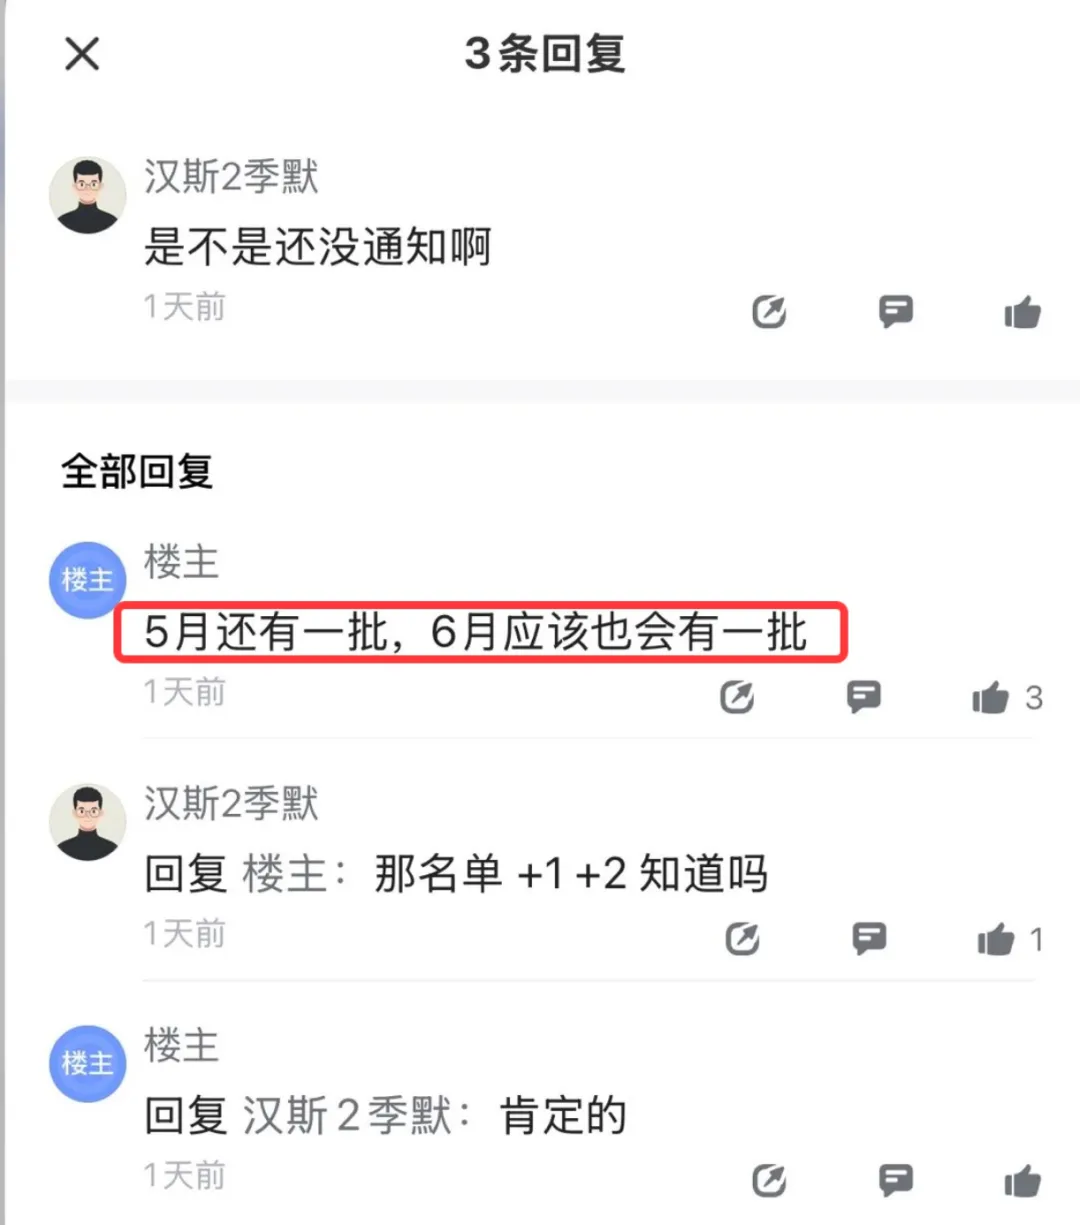
Task: Like the '肯定的' reply
Action: 1022,1180
